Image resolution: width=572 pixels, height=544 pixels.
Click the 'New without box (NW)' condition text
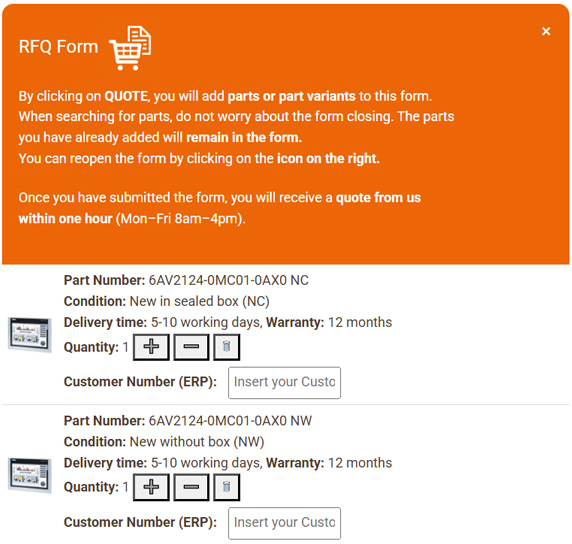pos(197,442)
